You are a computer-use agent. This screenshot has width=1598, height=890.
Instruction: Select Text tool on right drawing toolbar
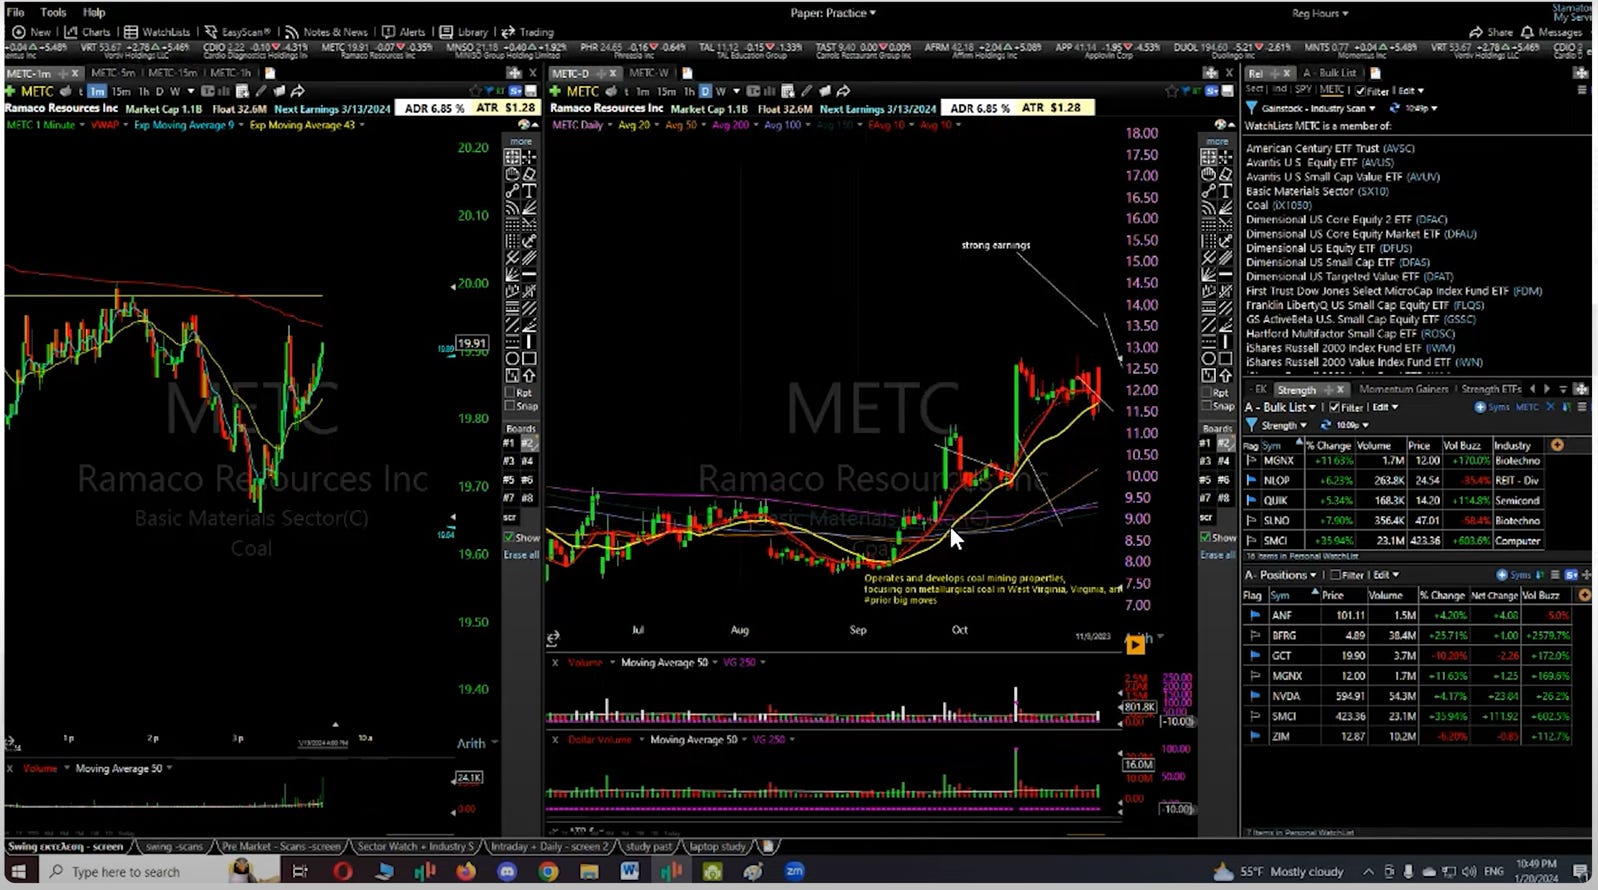click(x=1226, y=190)
